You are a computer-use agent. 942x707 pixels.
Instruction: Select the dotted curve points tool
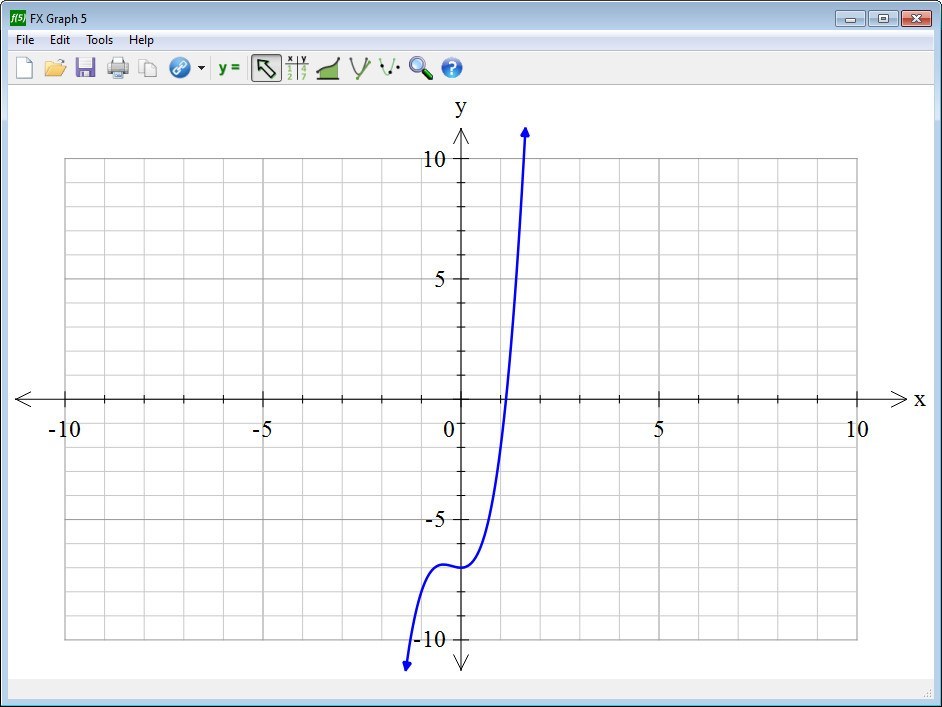pyautogui.click(x=390, y=68)
